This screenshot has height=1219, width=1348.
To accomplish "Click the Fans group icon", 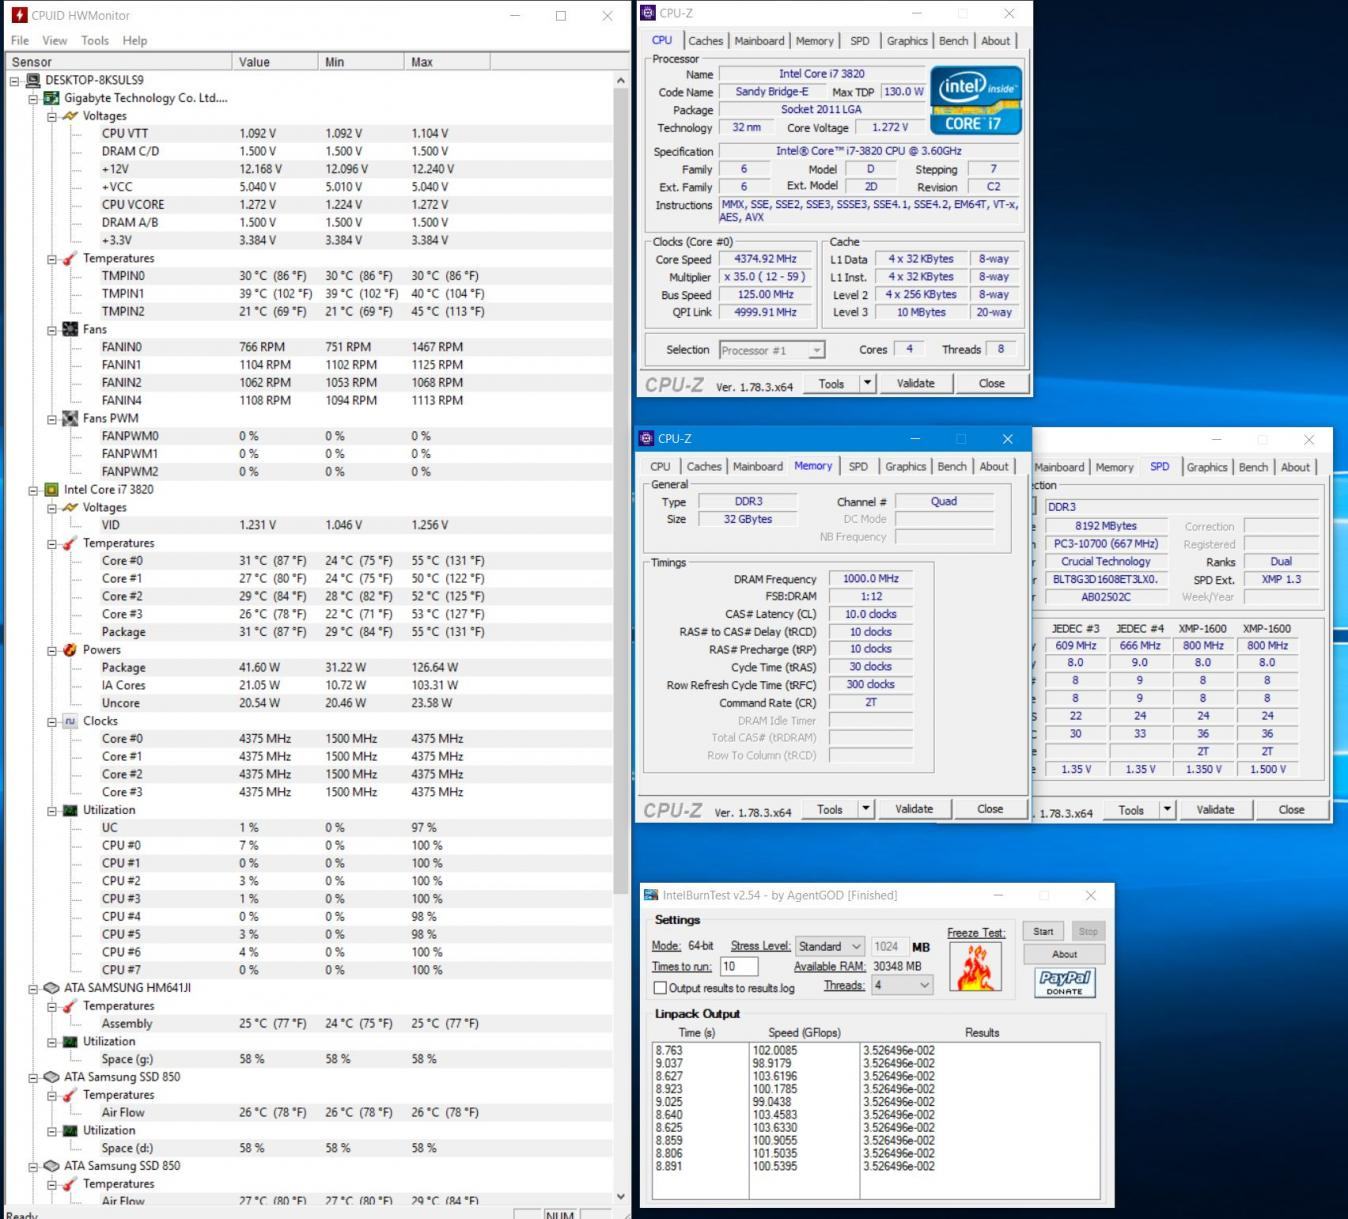I will click(x=70, y=329).
